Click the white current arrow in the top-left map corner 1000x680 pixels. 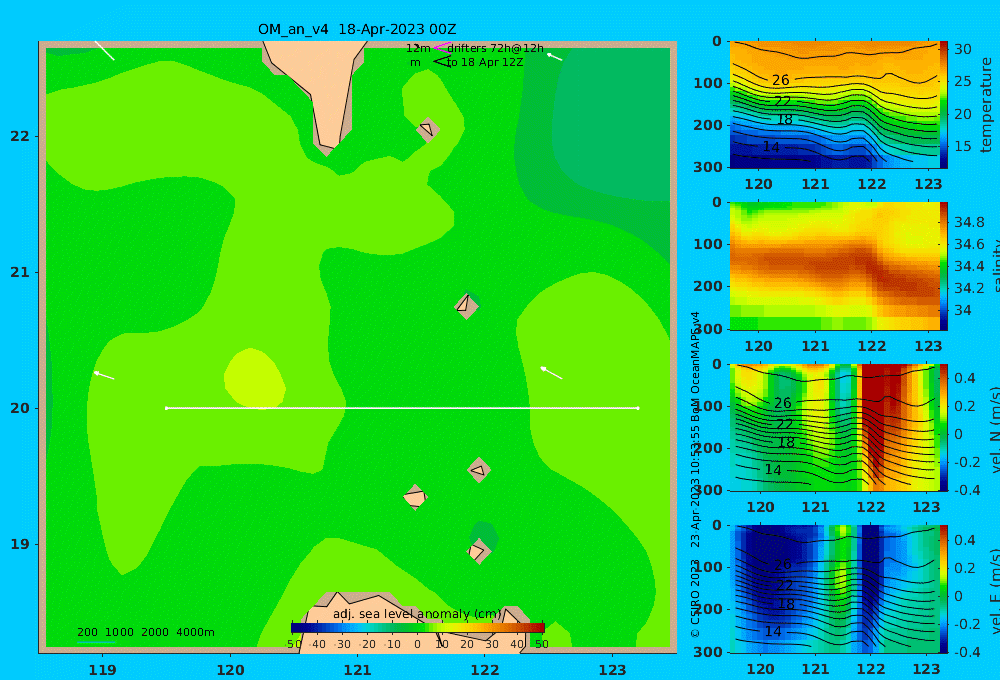point(105,50)
